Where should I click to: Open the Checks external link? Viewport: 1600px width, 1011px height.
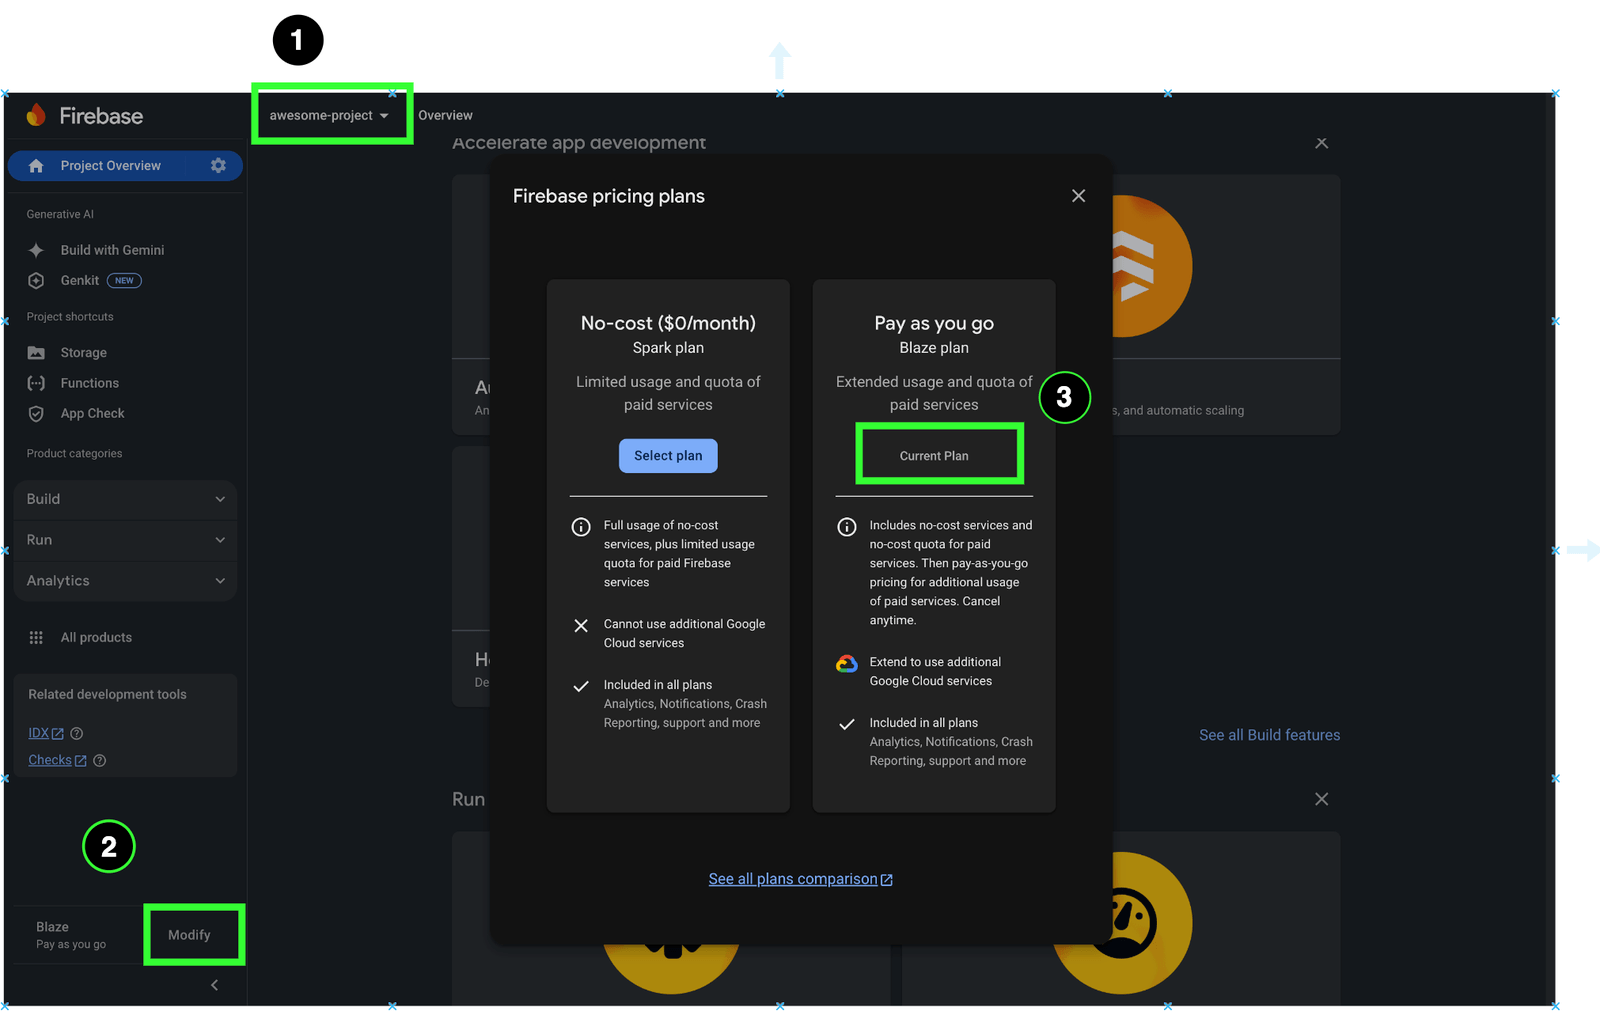click(x=57, y=760)
